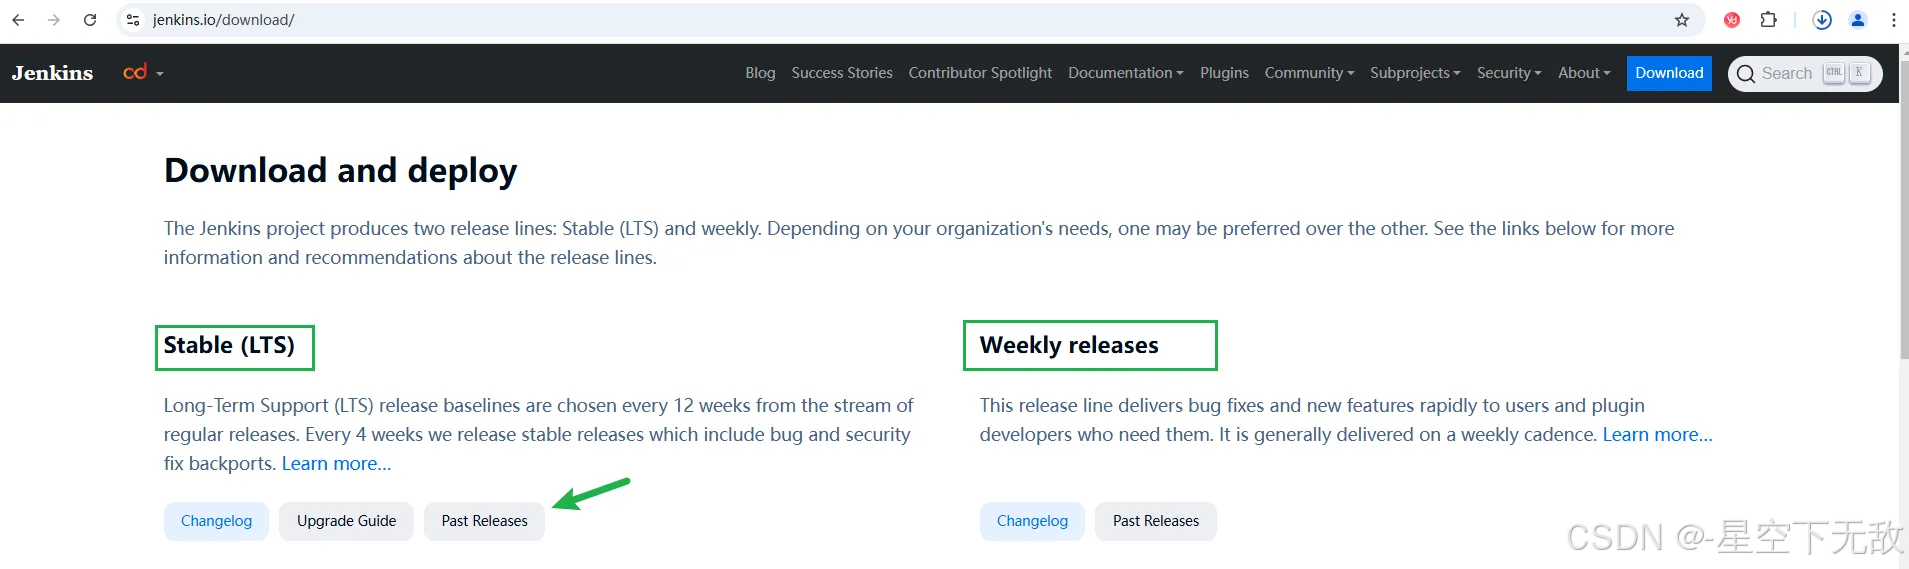Open Past Releases under Stable (LTS)
1909x569 pixels.
pos(484,521)
